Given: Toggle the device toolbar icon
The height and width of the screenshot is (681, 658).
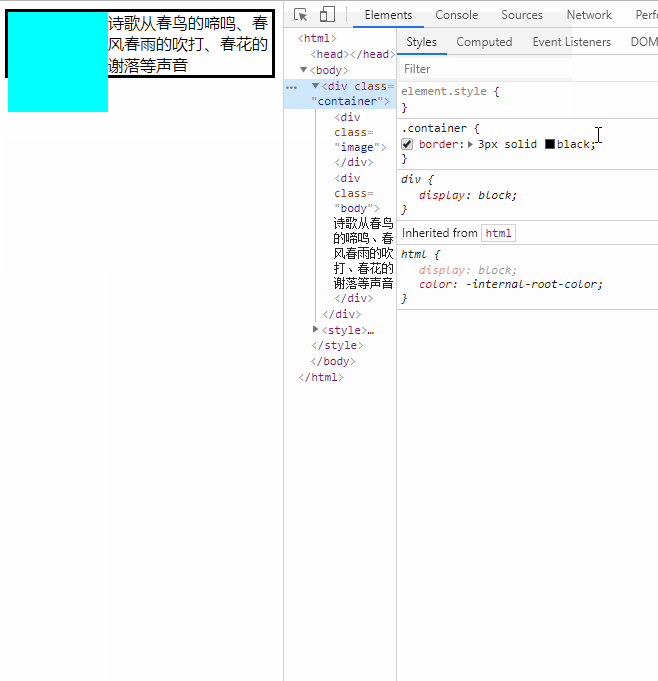Looking at the screenshot, I should pyautogui.click(x=327, y=14).
